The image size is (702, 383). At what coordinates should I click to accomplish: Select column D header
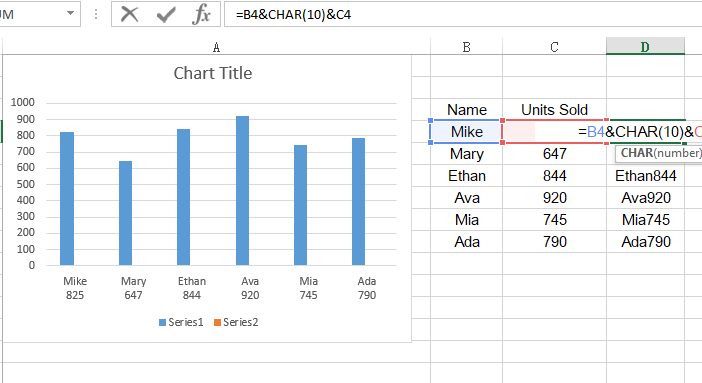[x=645, y=46]
